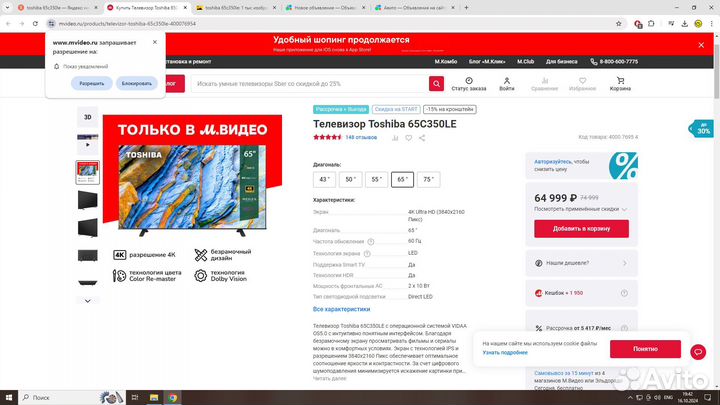Accept cookies with the Понятно button
The image size is (720, 405).
(x=645, y=349)
